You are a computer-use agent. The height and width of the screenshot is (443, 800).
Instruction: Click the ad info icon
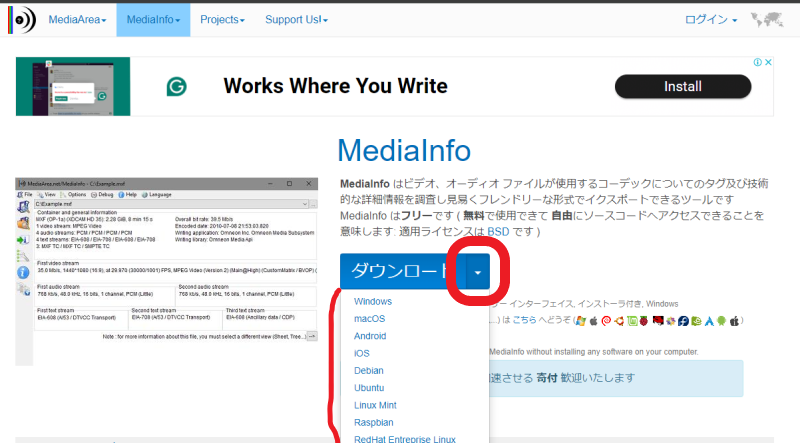point(758,62)
